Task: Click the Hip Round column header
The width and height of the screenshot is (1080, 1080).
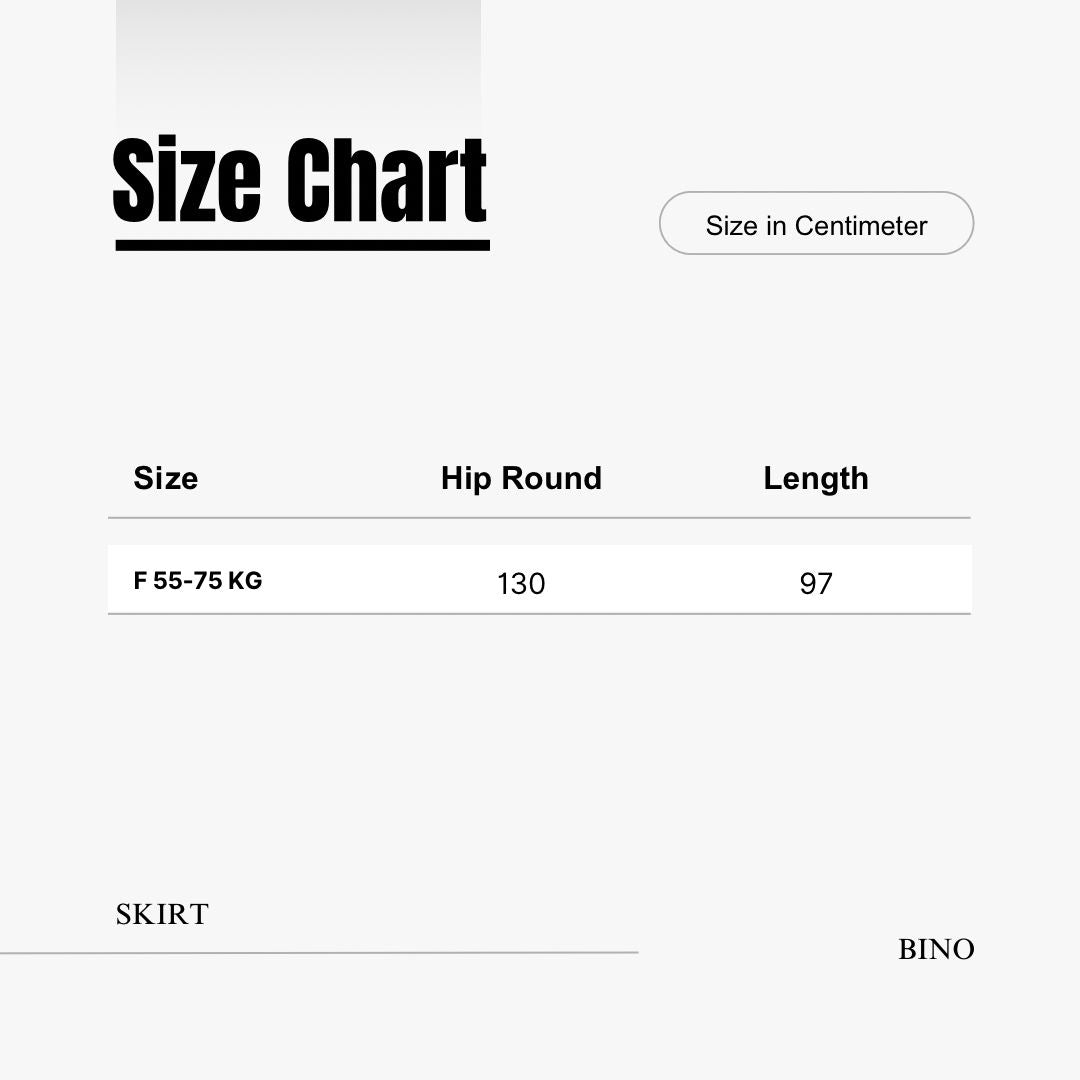Action: pos(521,478)
